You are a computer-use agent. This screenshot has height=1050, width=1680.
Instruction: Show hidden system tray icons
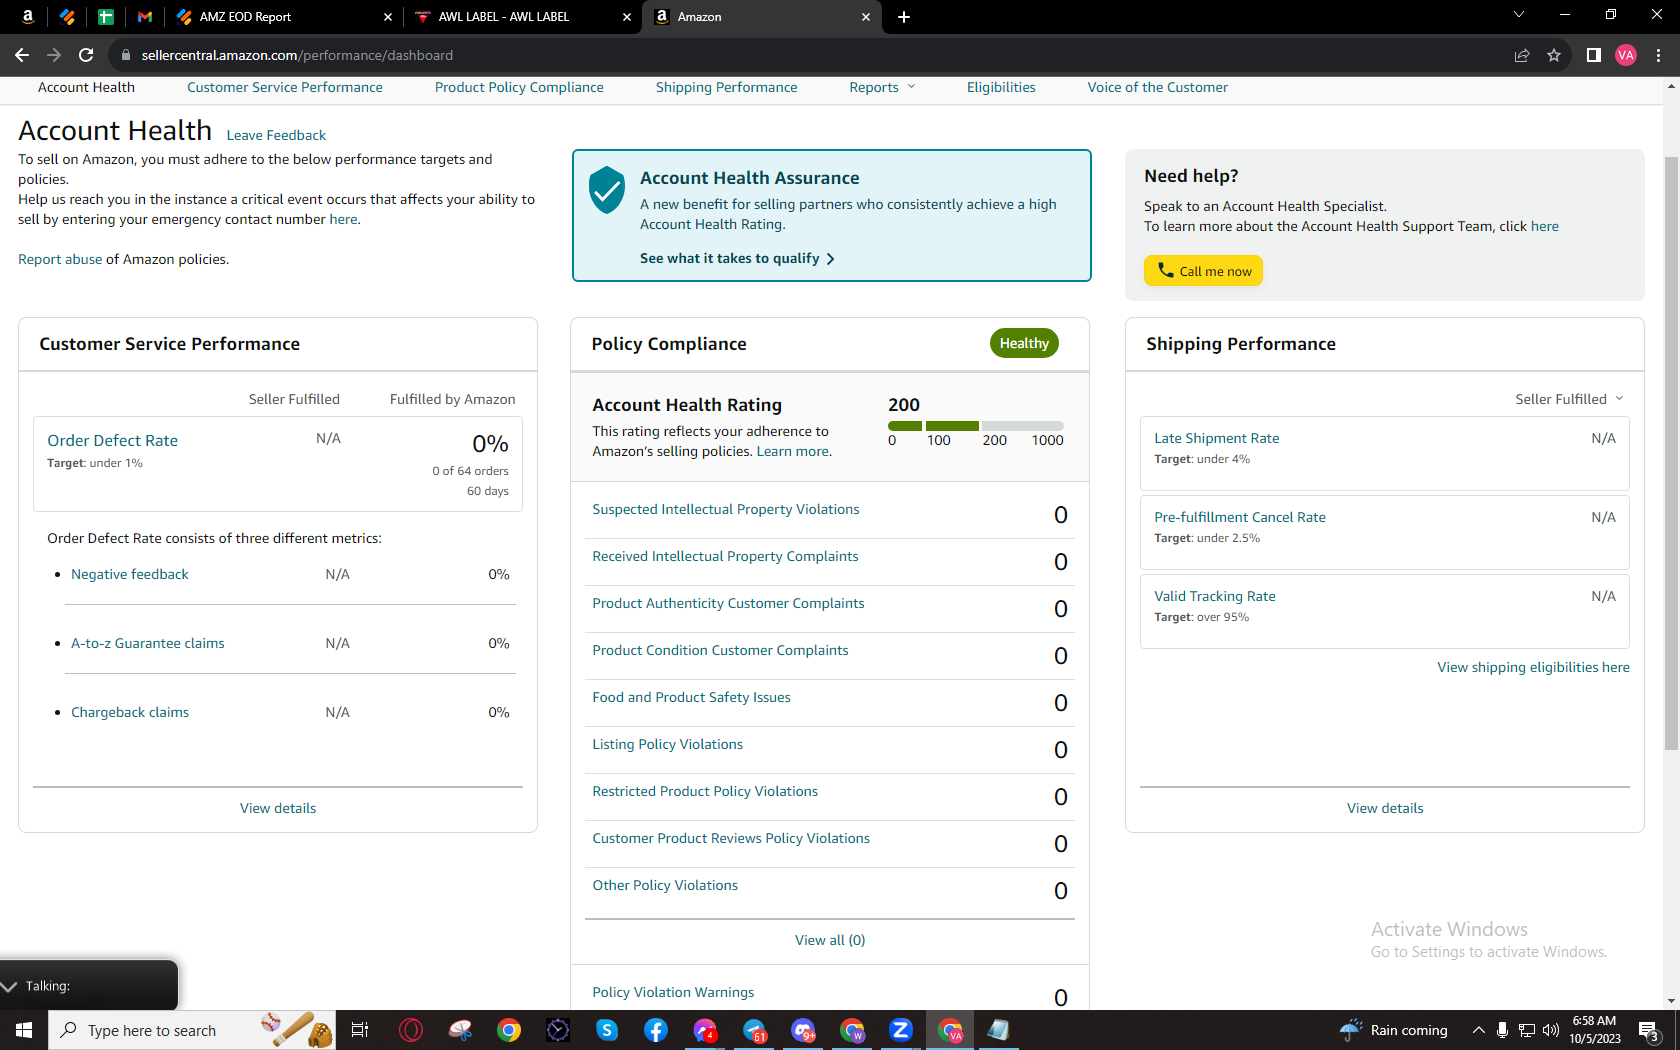(x=1478, y=1030)
